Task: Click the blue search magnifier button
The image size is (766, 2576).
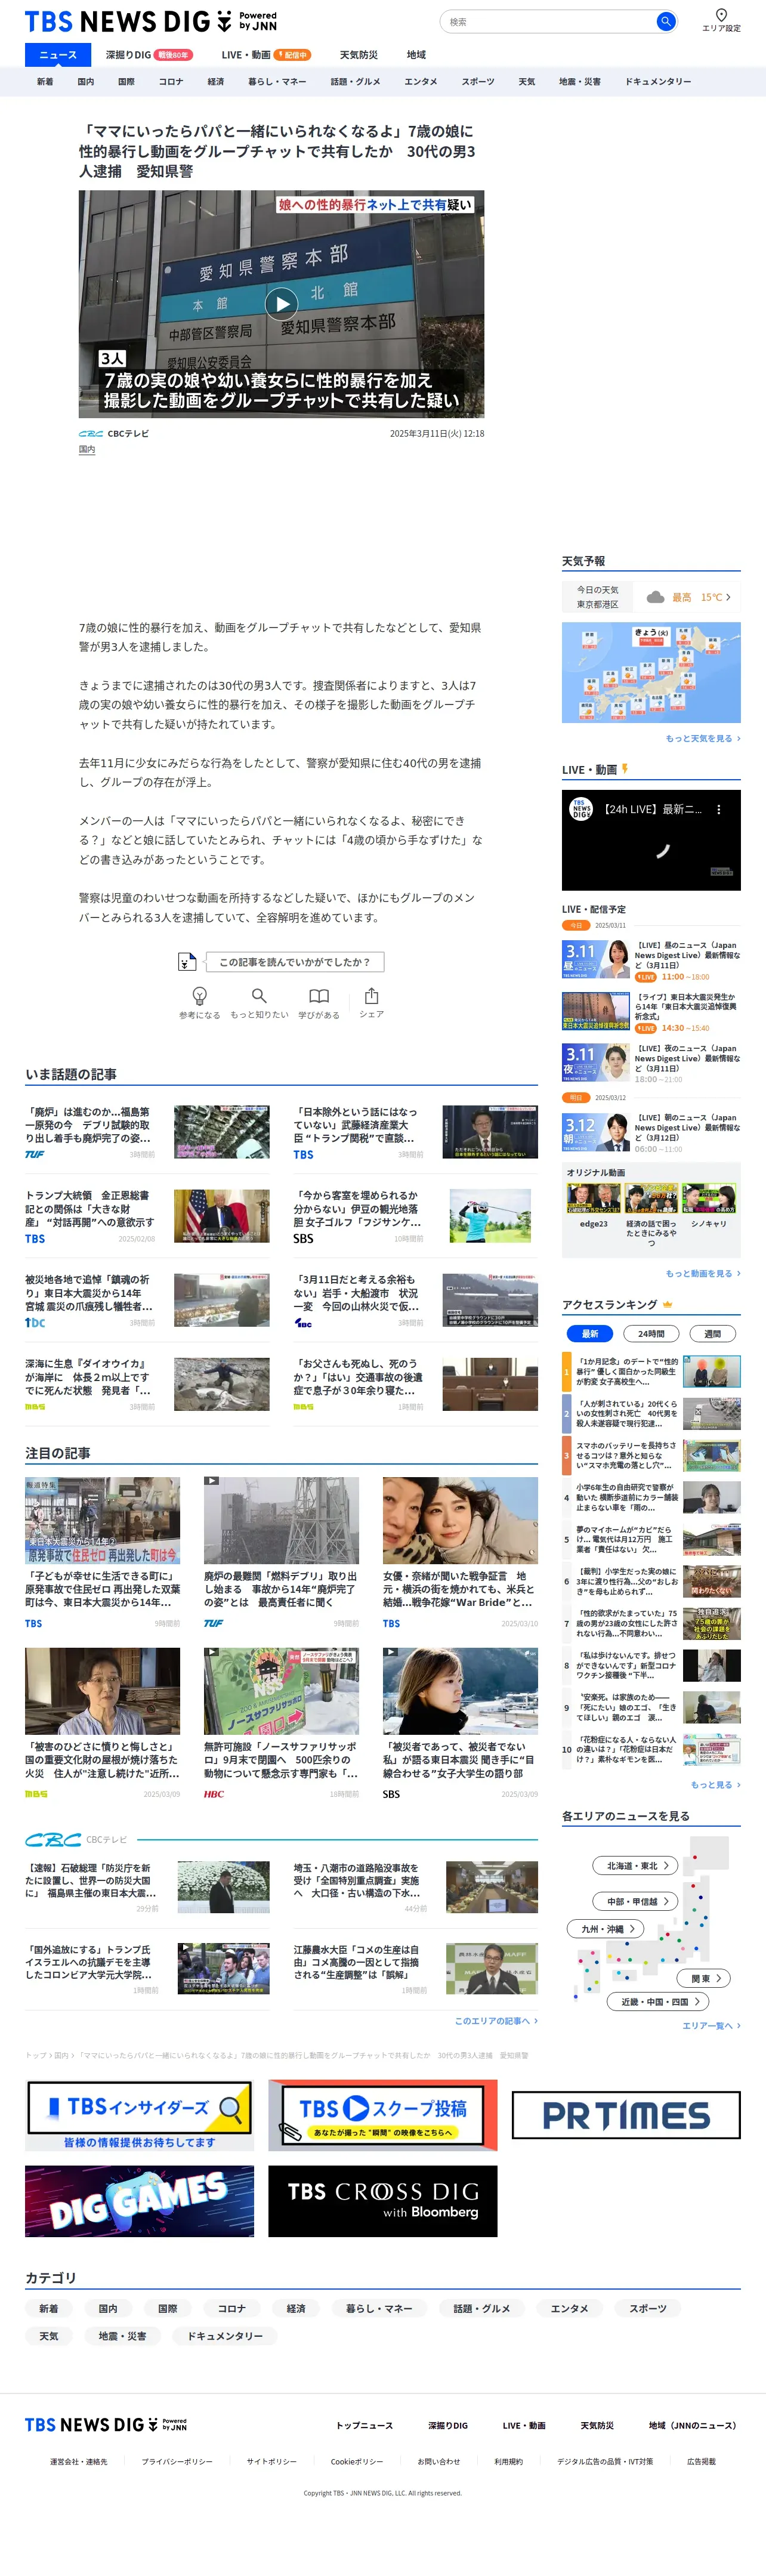Action: pos(665,21)
